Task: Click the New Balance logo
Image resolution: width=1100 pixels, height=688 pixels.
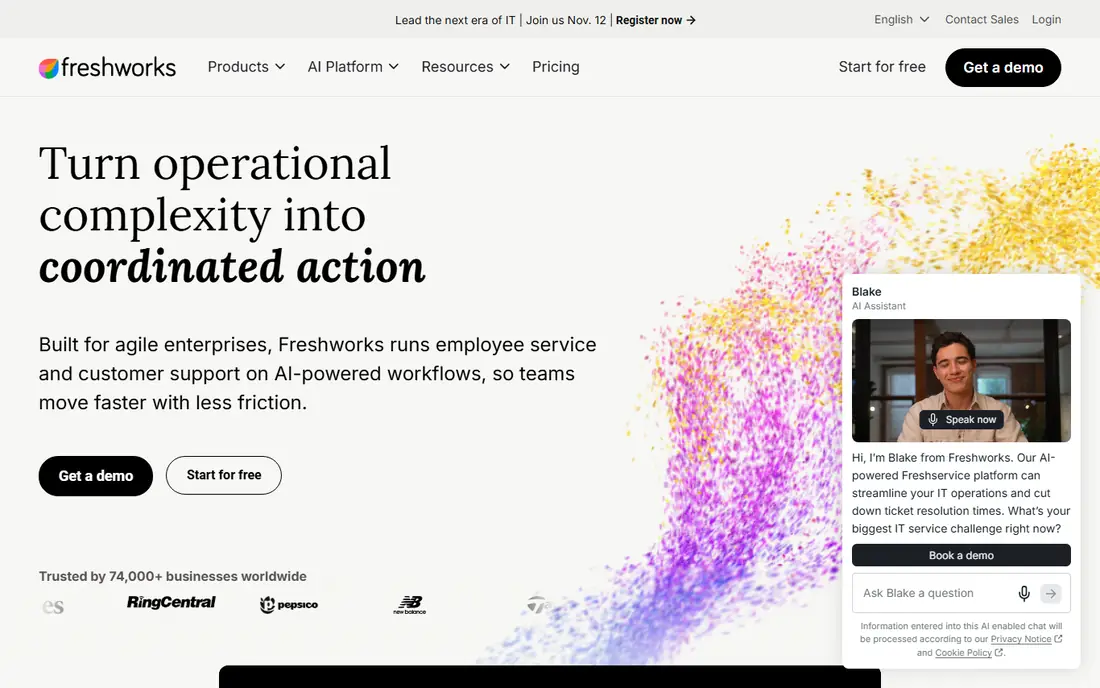Action: [410, 605]
